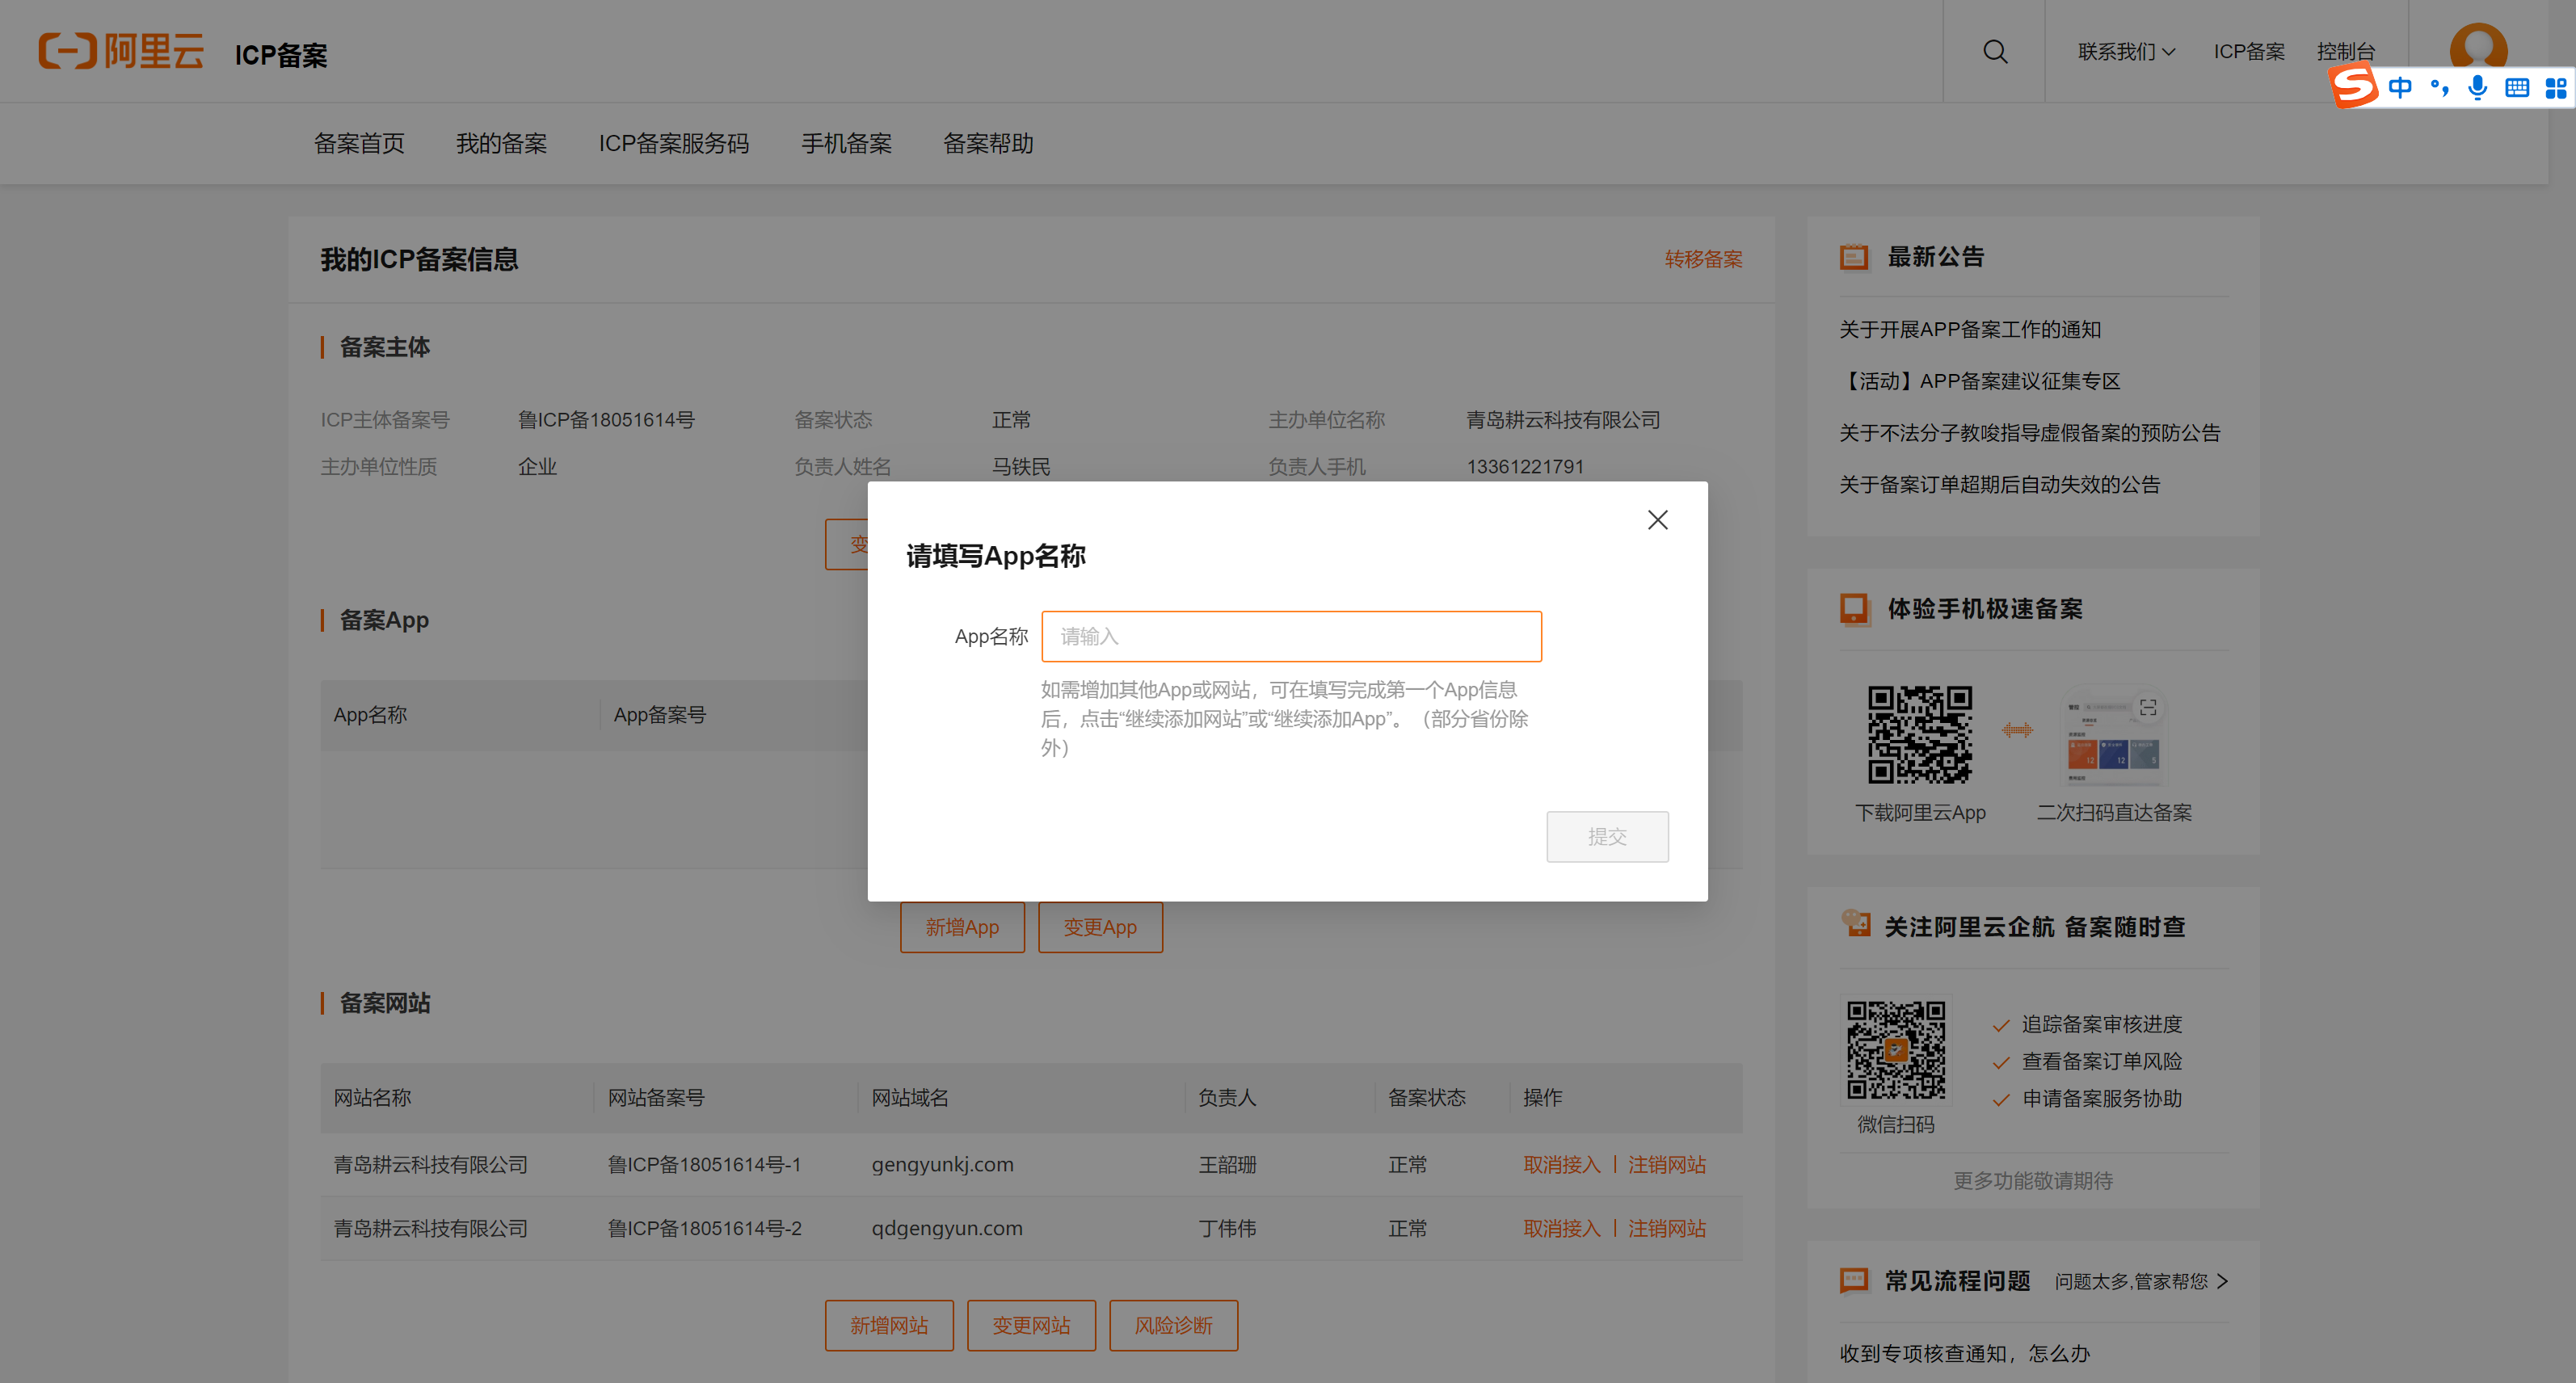Screen dimensions: 2576x1383
Task: Click 注销网站 for gengyunkj.com
Action: [1667, 1164]
